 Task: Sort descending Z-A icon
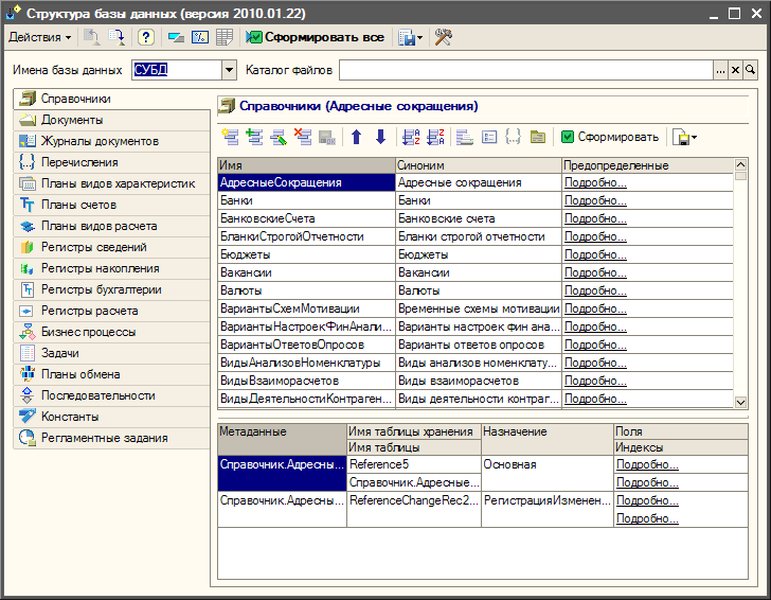click(435, 137)
